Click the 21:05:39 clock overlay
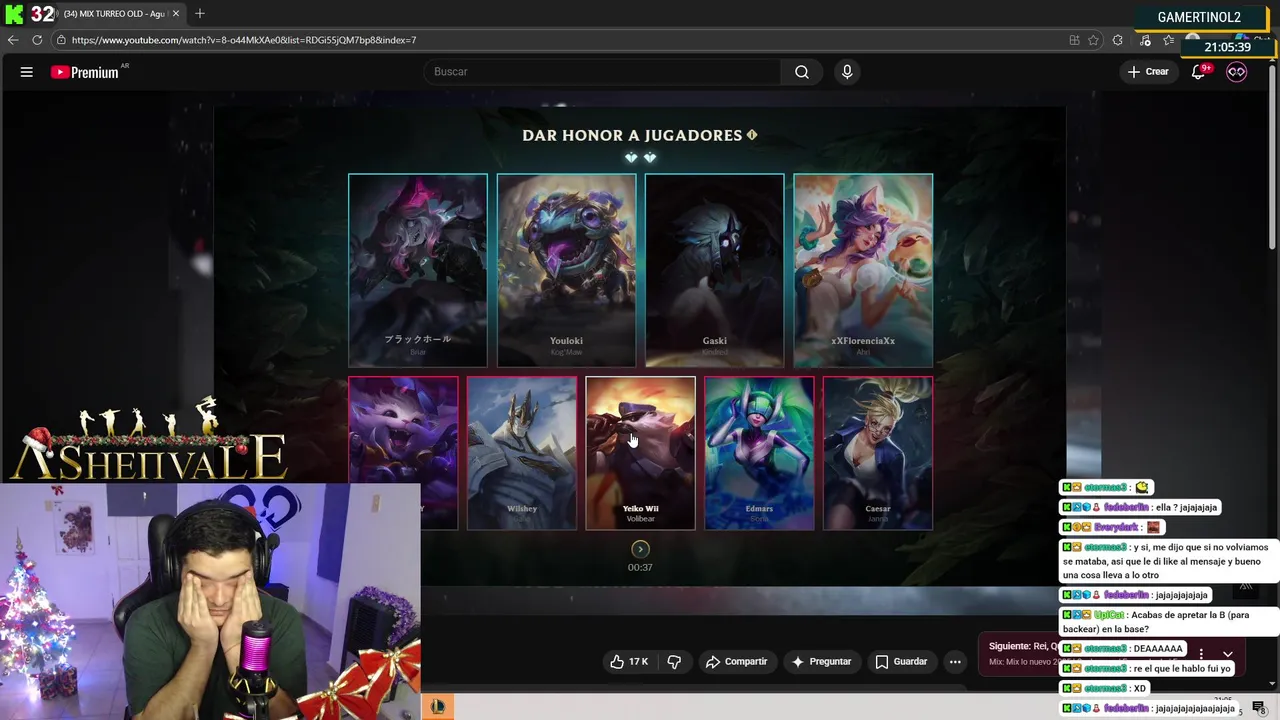 tap(1227, 47)
